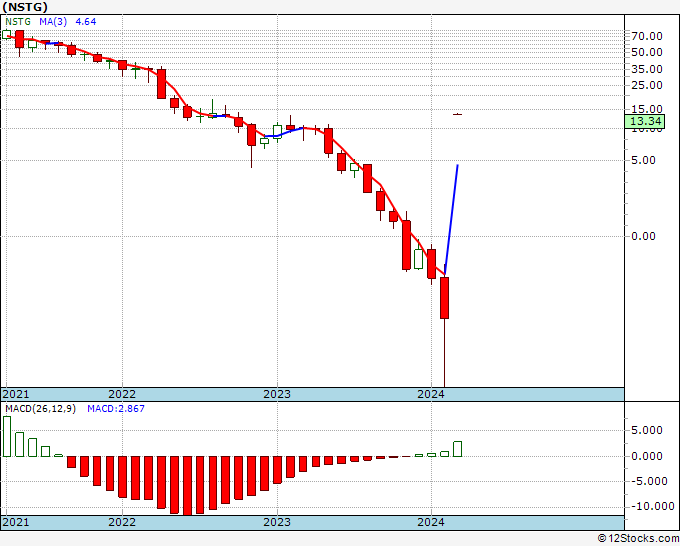The image size is (680, 546).
Task: Click the 35.00 price axis label
Action: click(647, 69)
